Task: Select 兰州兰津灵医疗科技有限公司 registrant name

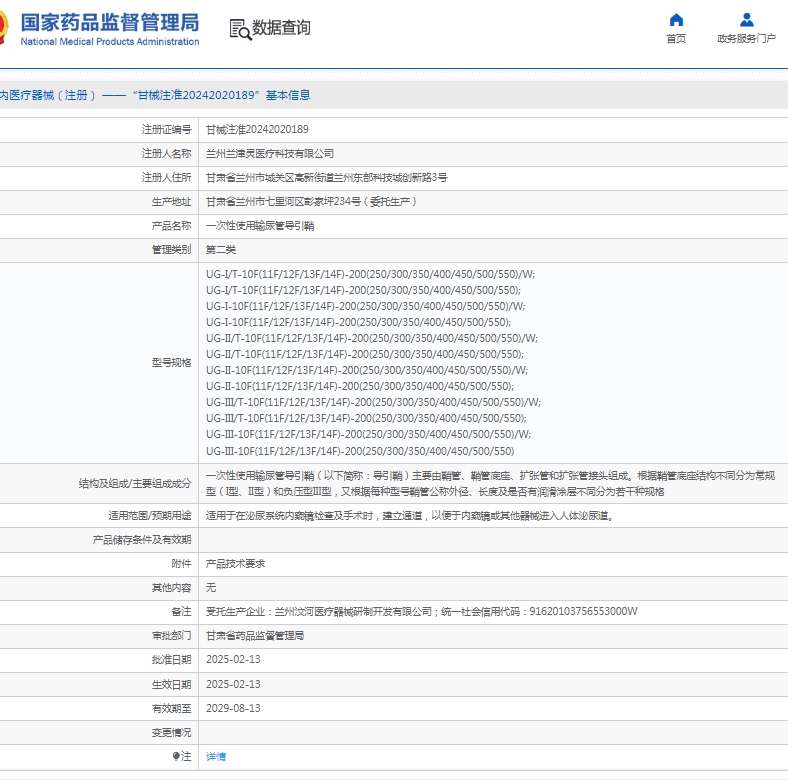Action: pyautogui.click(x=270, y=154)
